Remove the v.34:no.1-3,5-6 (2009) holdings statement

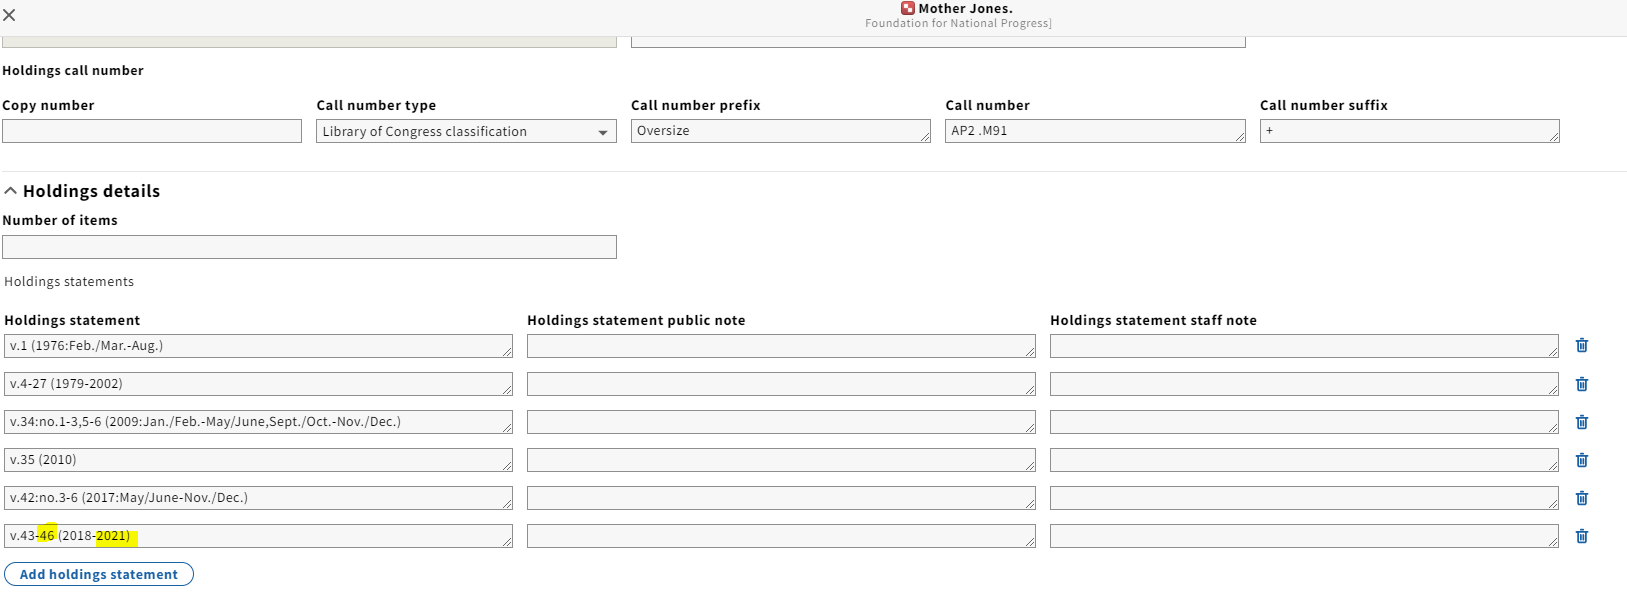[1582, 422]
